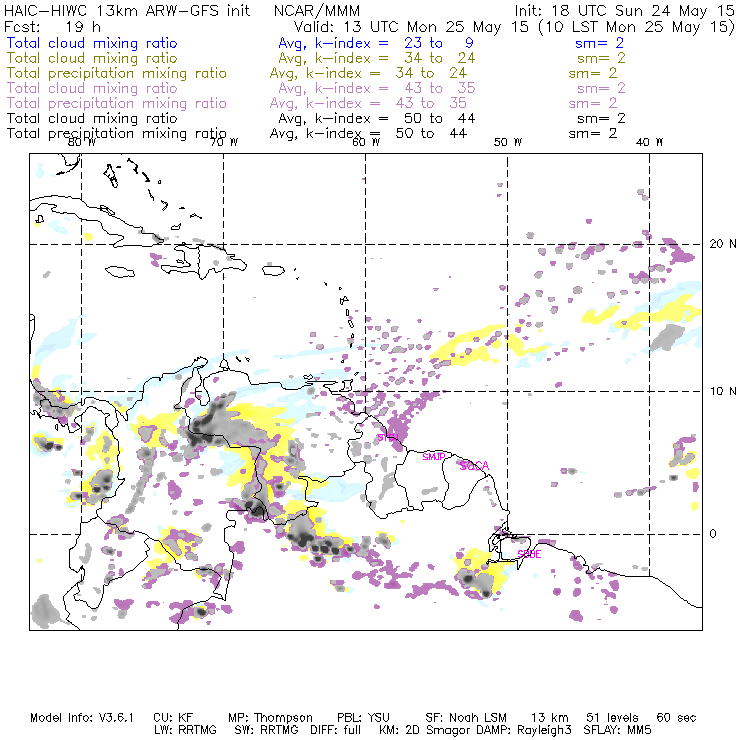Click the "Valid: 13 UTC Mon 25 May 15" text
The width and height of the screenshot is (740, 740).
(411, 26)
